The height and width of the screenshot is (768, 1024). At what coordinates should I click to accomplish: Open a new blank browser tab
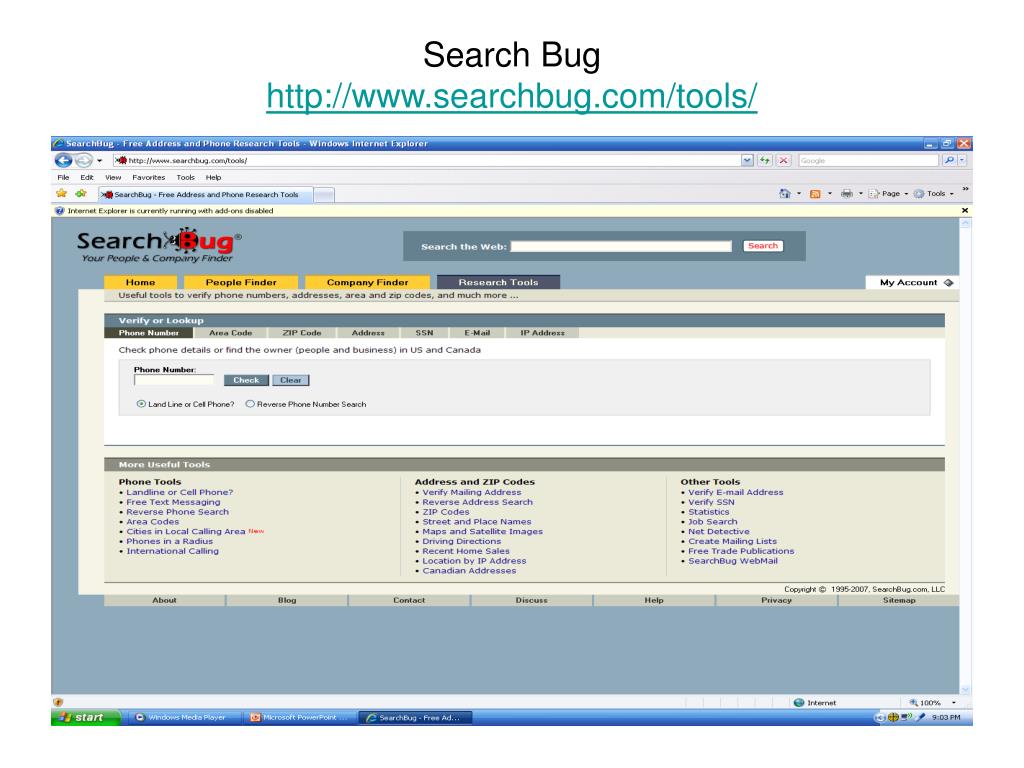(x=324, y=195)
